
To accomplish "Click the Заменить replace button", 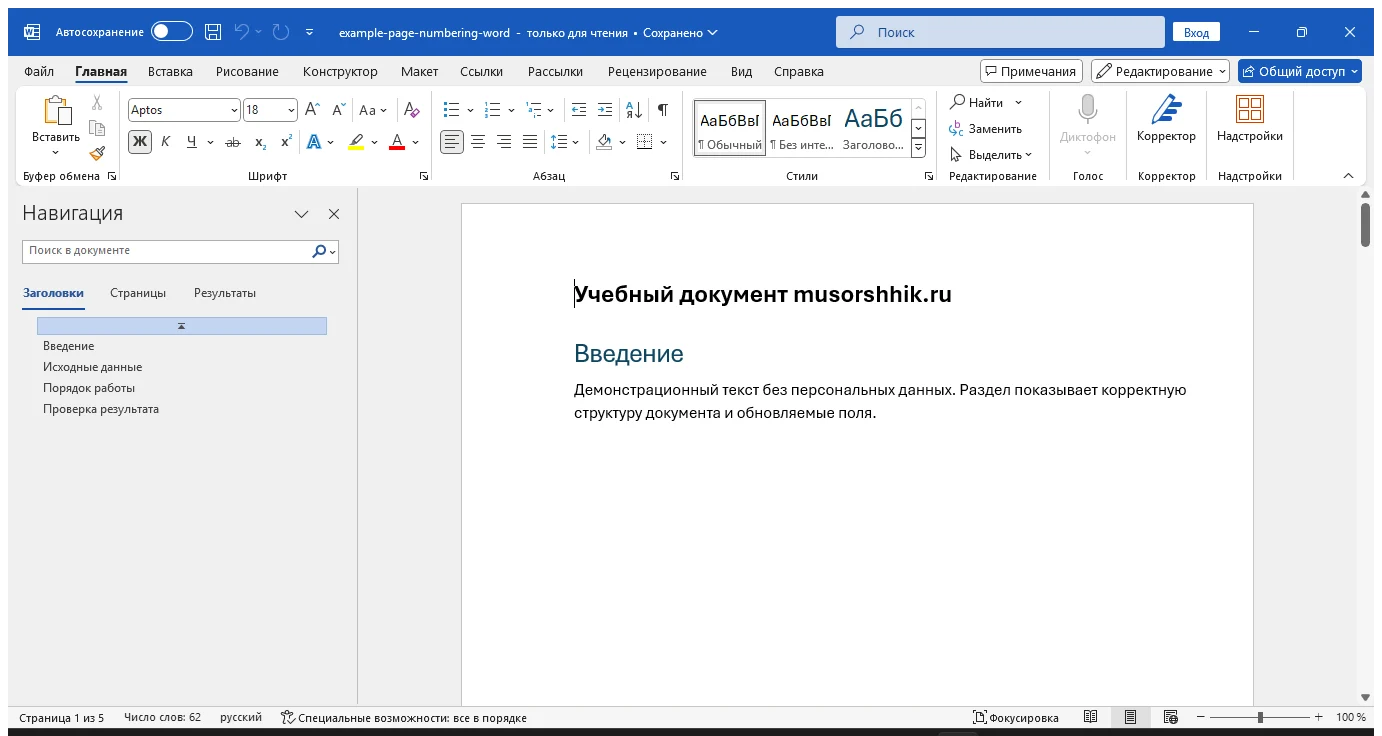I will (985, 128).
